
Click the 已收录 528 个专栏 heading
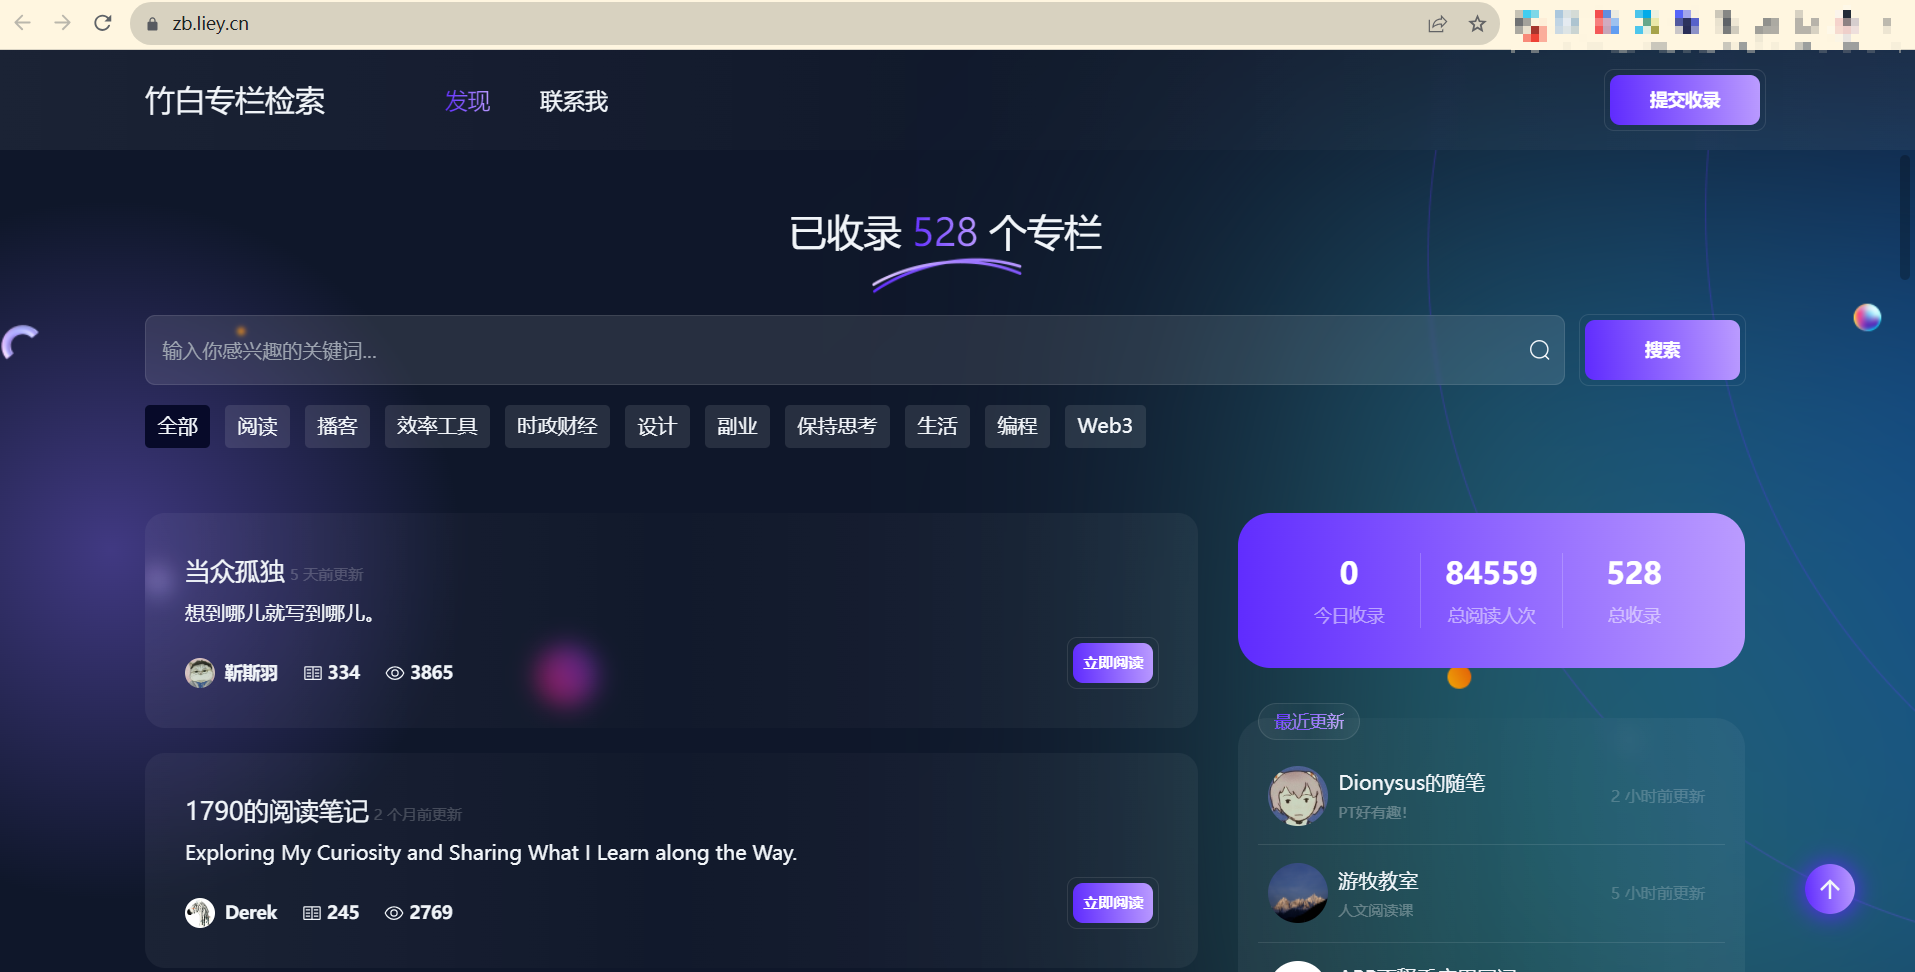[x=946, y=233]
